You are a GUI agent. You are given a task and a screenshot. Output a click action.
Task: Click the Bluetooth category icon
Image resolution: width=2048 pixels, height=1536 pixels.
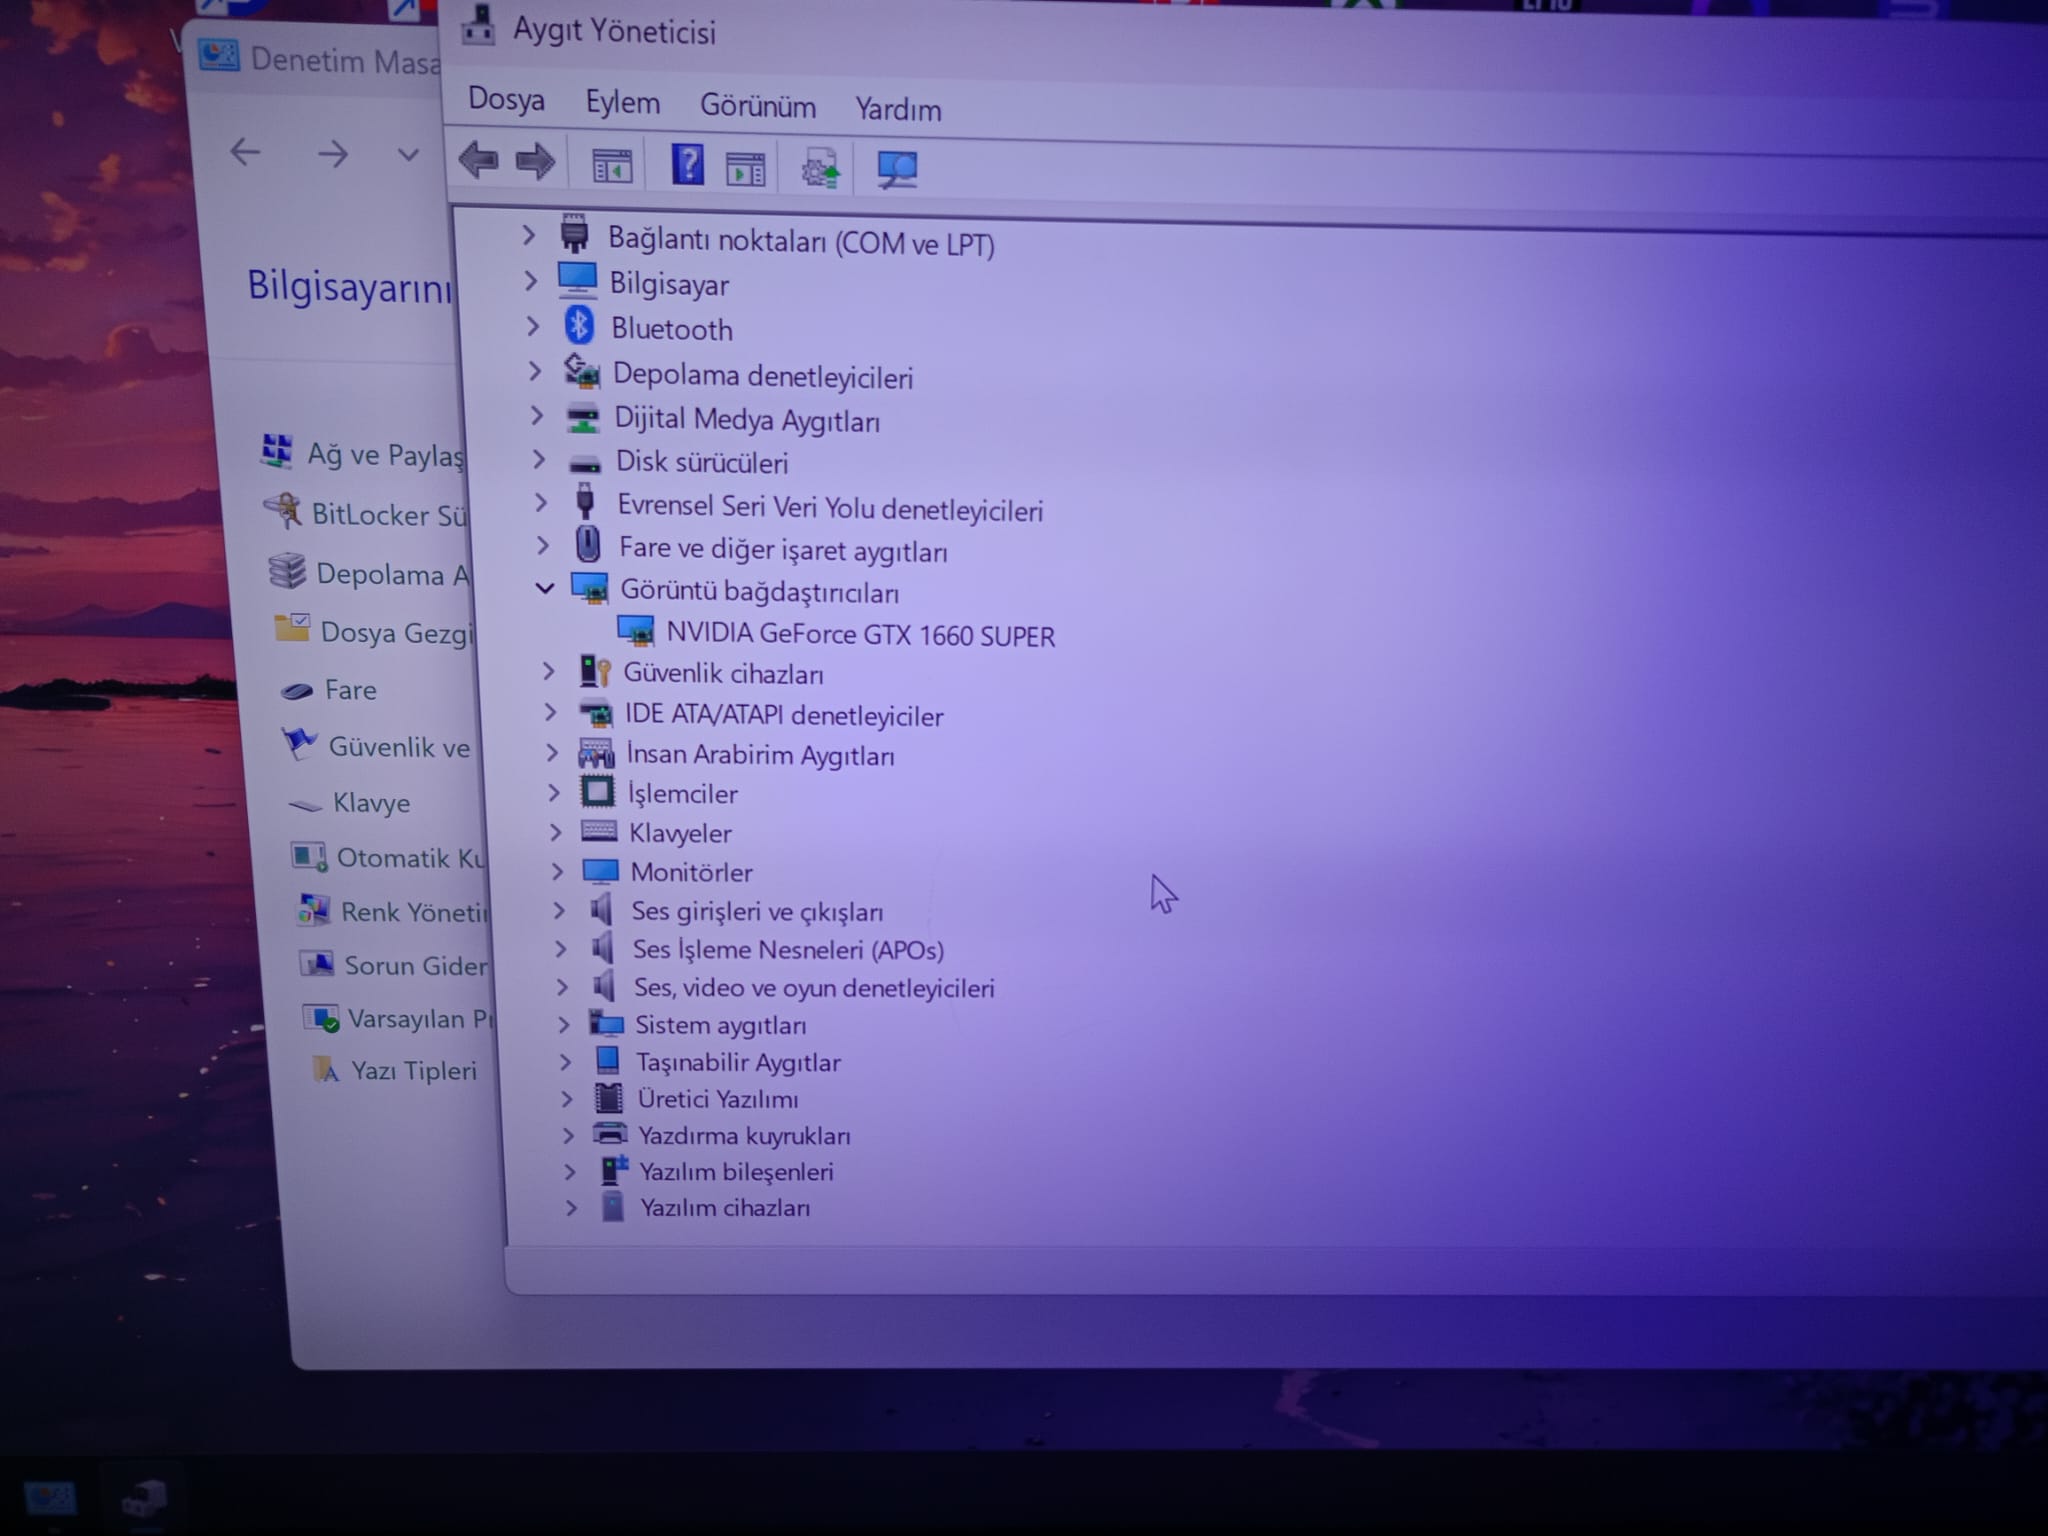click(579, 326)
